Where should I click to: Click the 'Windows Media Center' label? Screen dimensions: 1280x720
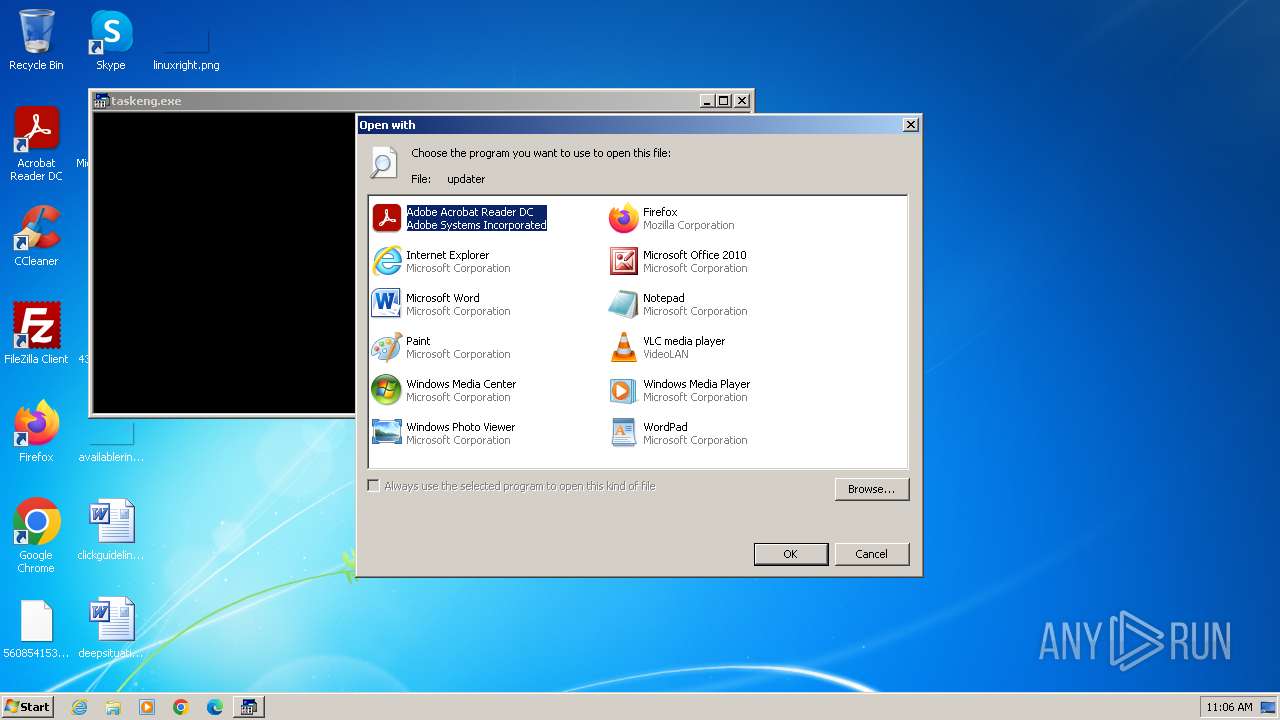pos(461,384)
